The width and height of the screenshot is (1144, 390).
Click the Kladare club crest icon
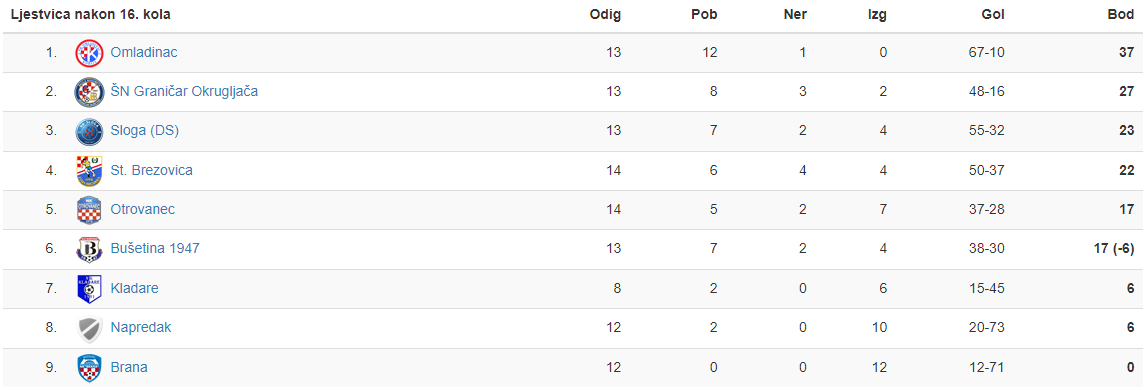tap(87, 289)
